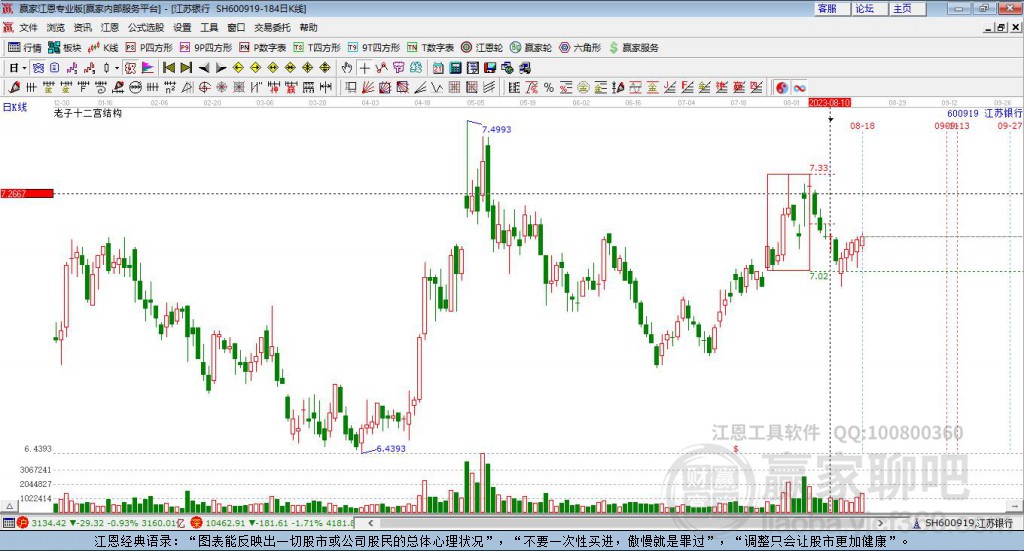The image size is (1024, 551).
Task: Open the 设置 menu
Action: click(182, 27)
